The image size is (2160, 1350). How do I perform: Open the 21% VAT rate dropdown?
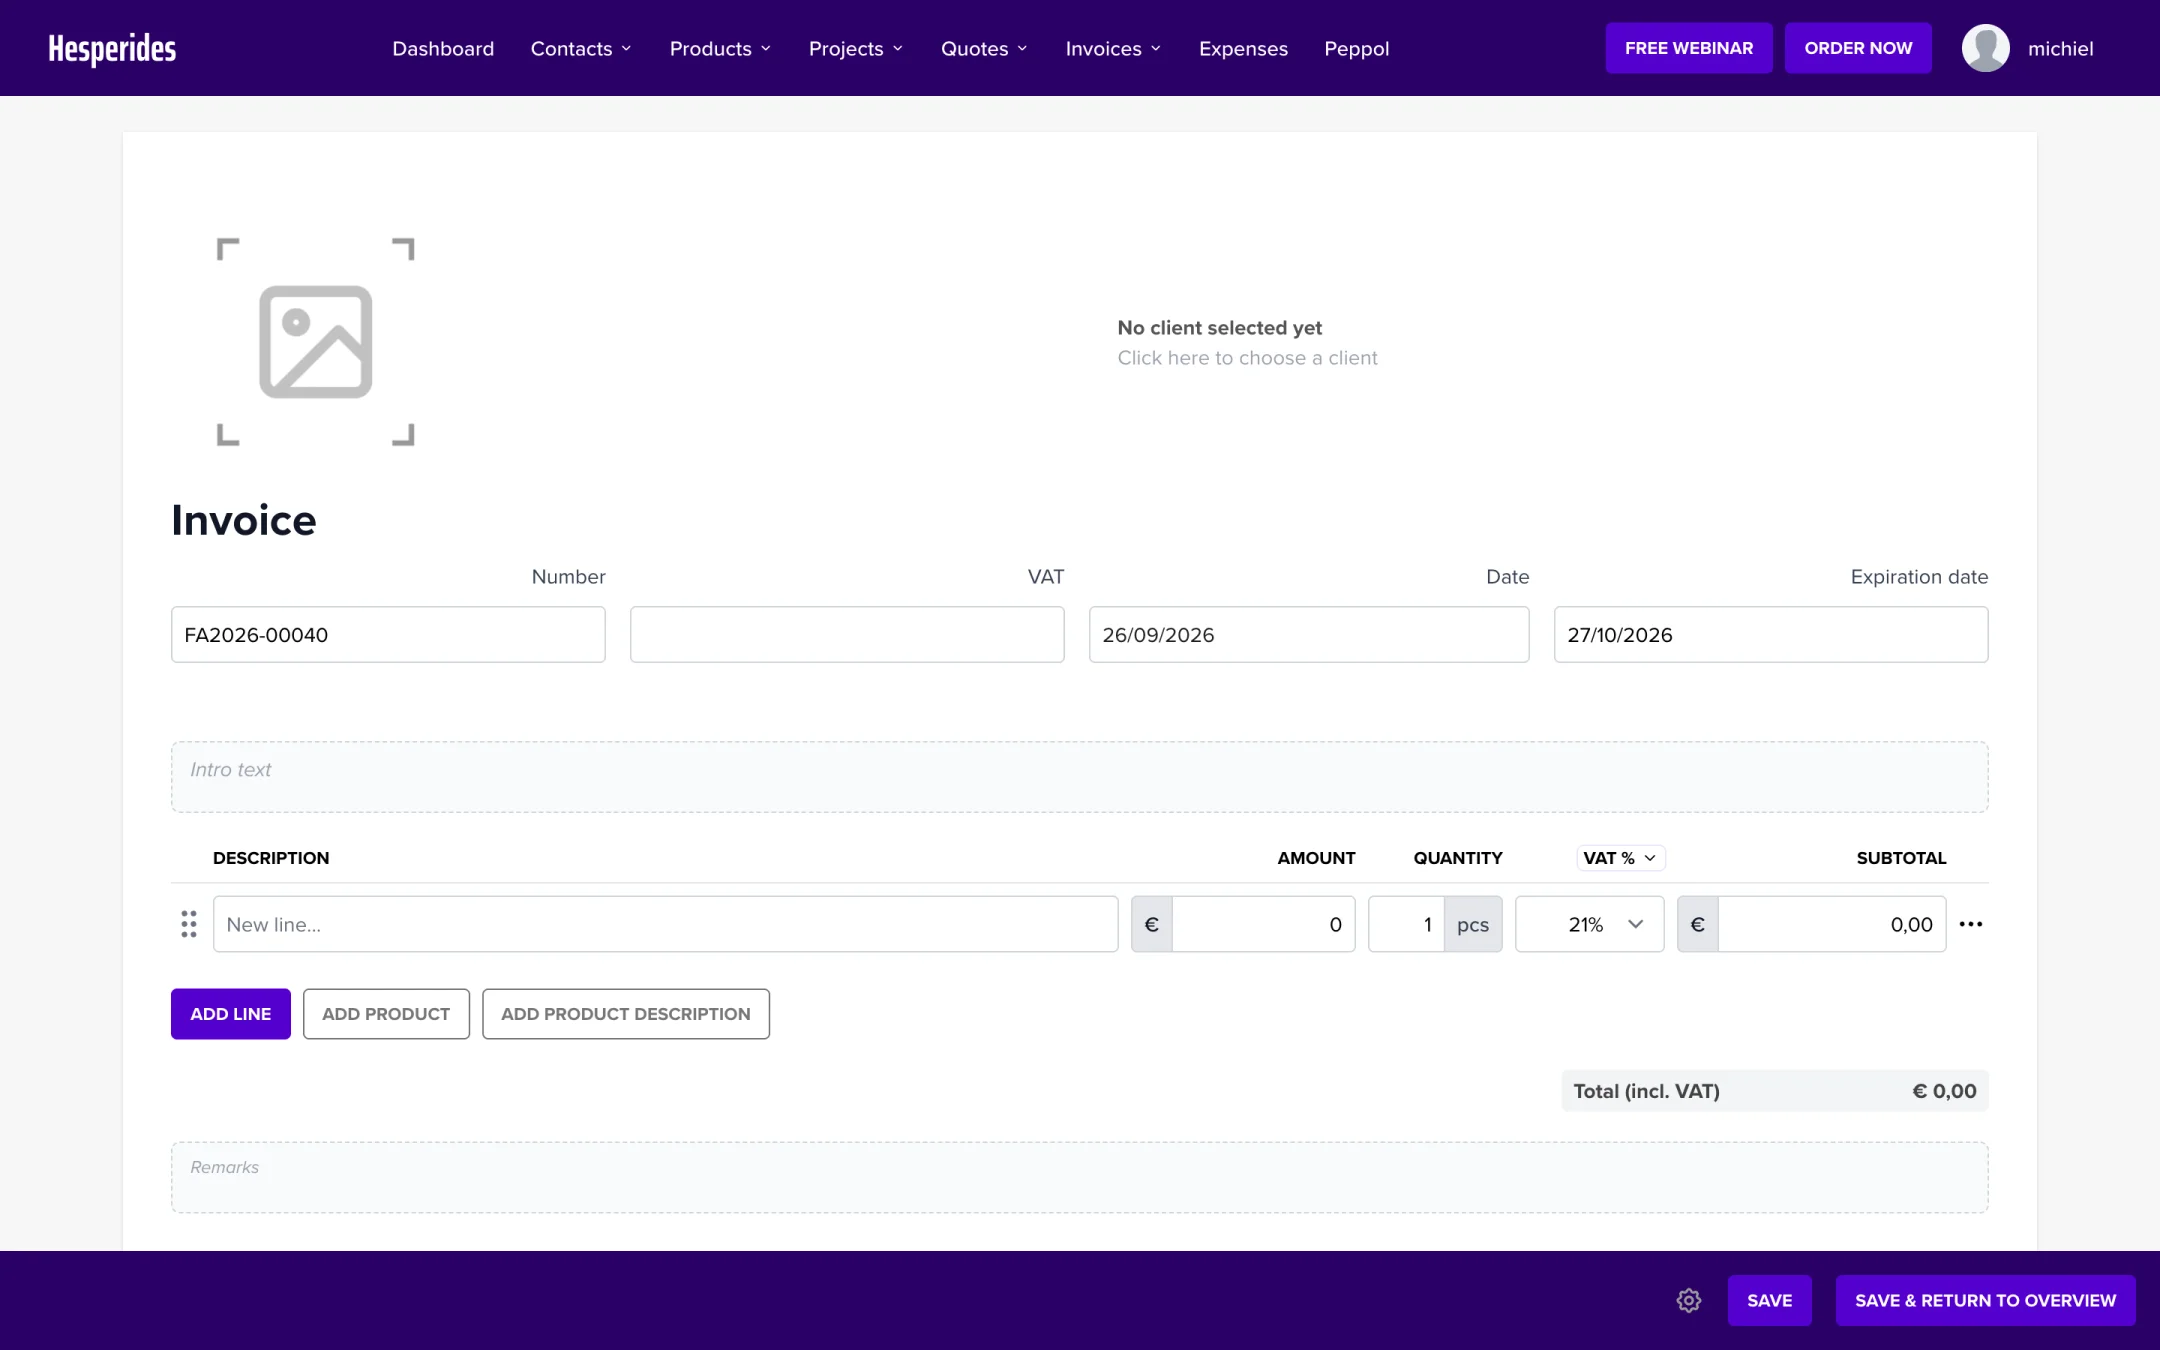tap(1589, 924)
